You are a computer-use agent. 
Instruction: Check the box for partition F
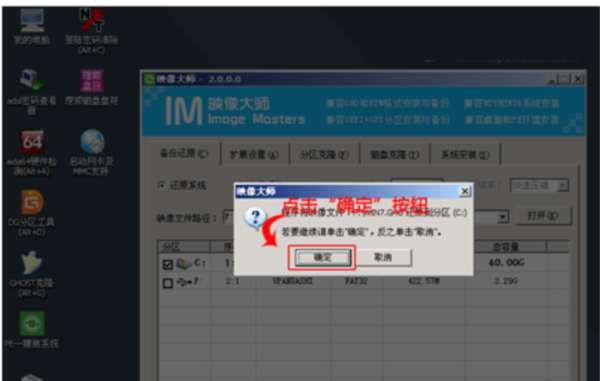pos(168,283)
